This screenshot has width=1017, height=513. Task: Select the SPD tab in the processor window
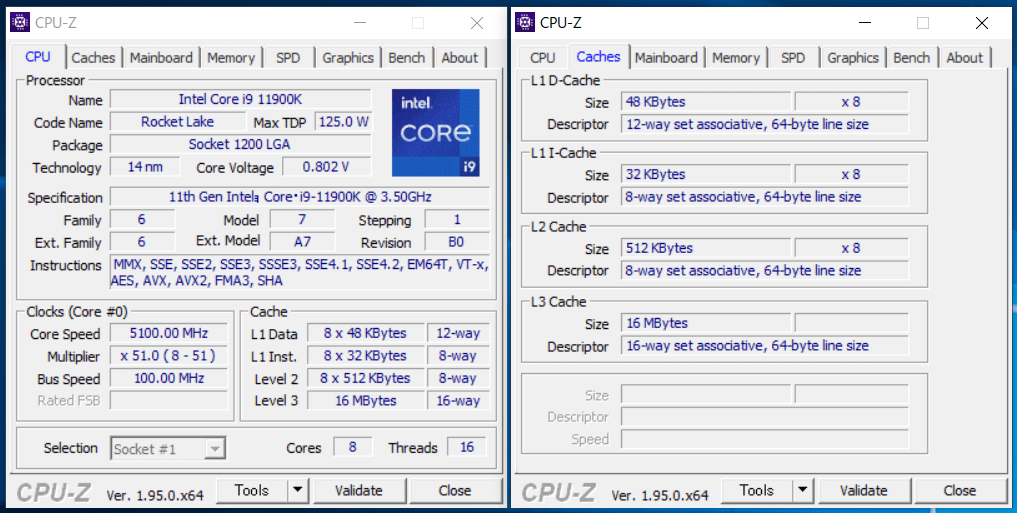click(x=288, y=58)
